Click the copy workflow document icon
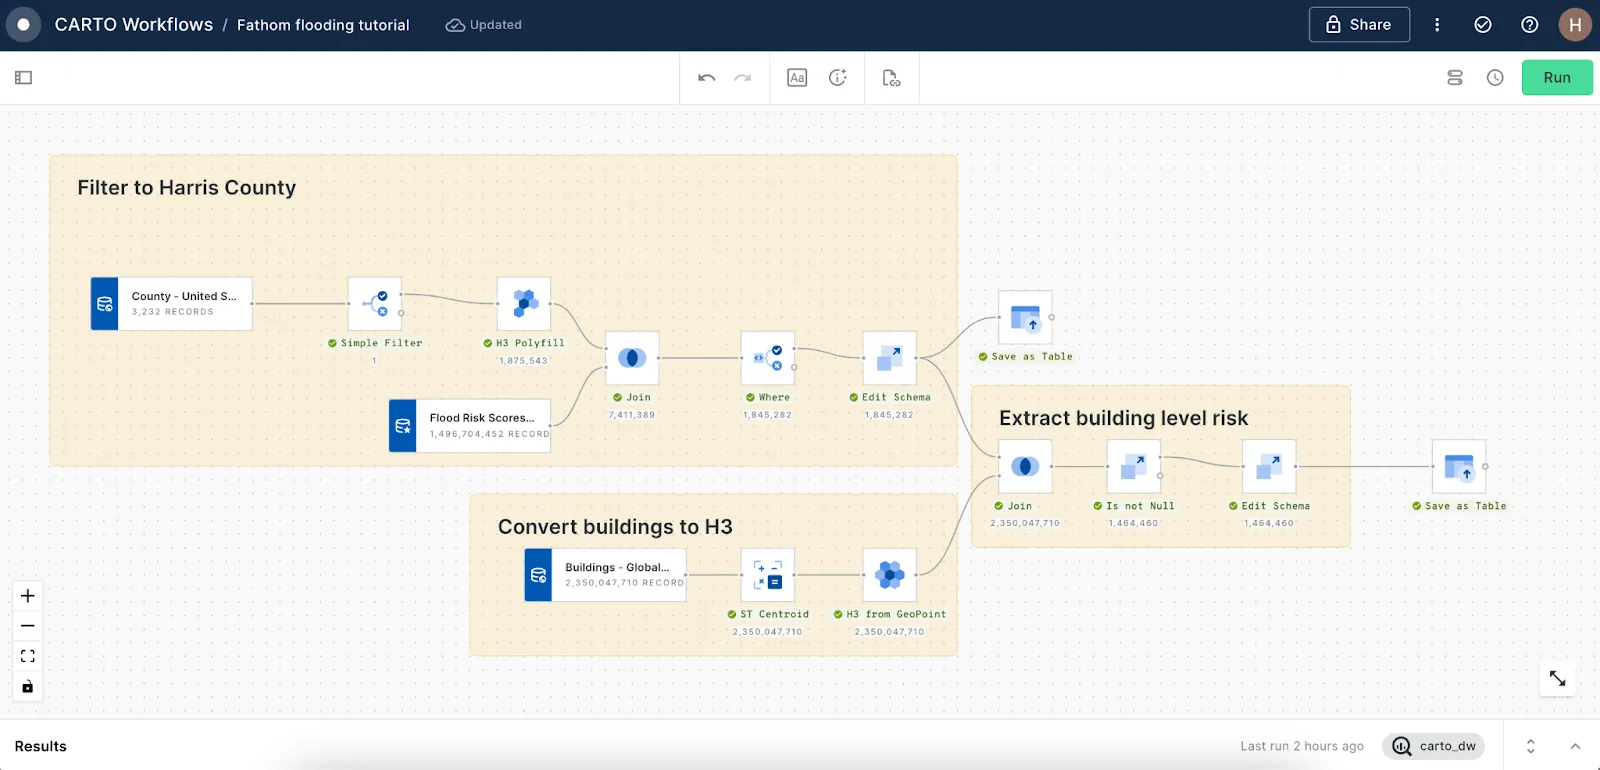Image resolution: width=1600 pixels, height=770 pixels. point(891,78)
